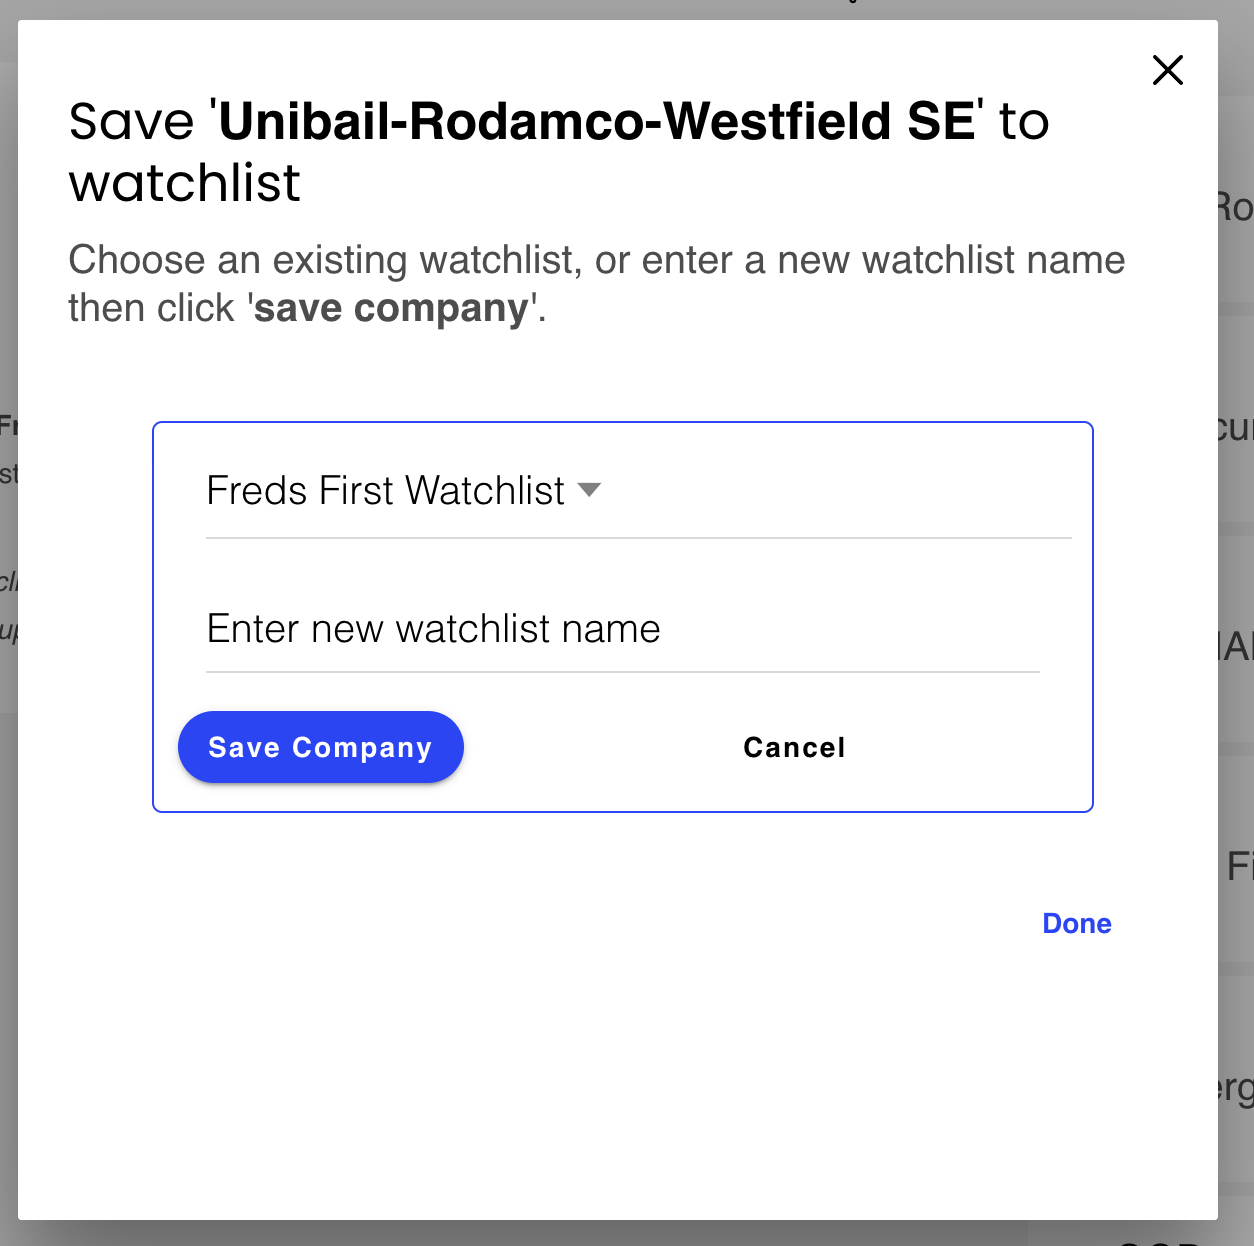
Task: Click the dropdown arrow beside Freds First Watchlist
Action: point(590,489)
